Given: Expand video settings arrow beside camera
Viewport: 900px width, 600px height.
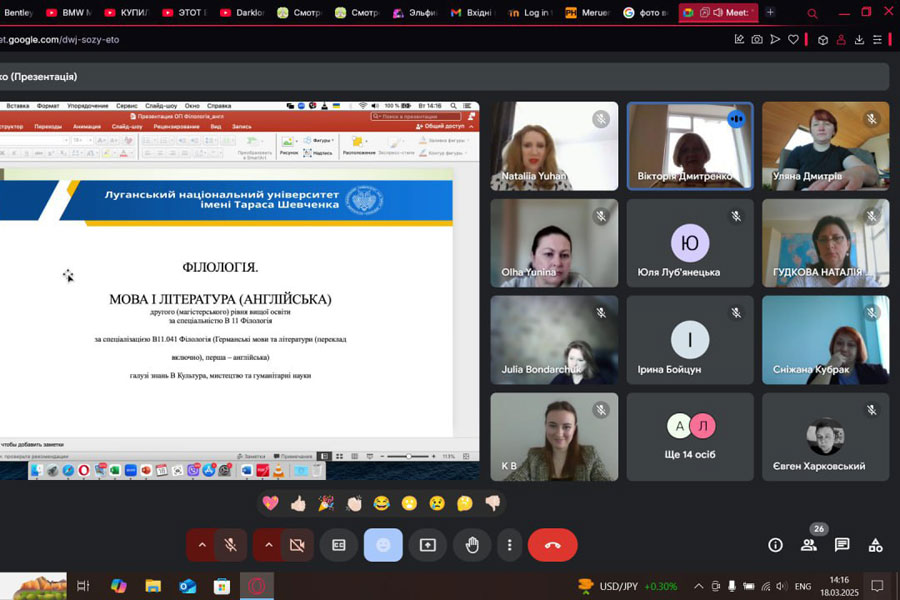Looking at the screenshot, I should click(x=268, y=545).
